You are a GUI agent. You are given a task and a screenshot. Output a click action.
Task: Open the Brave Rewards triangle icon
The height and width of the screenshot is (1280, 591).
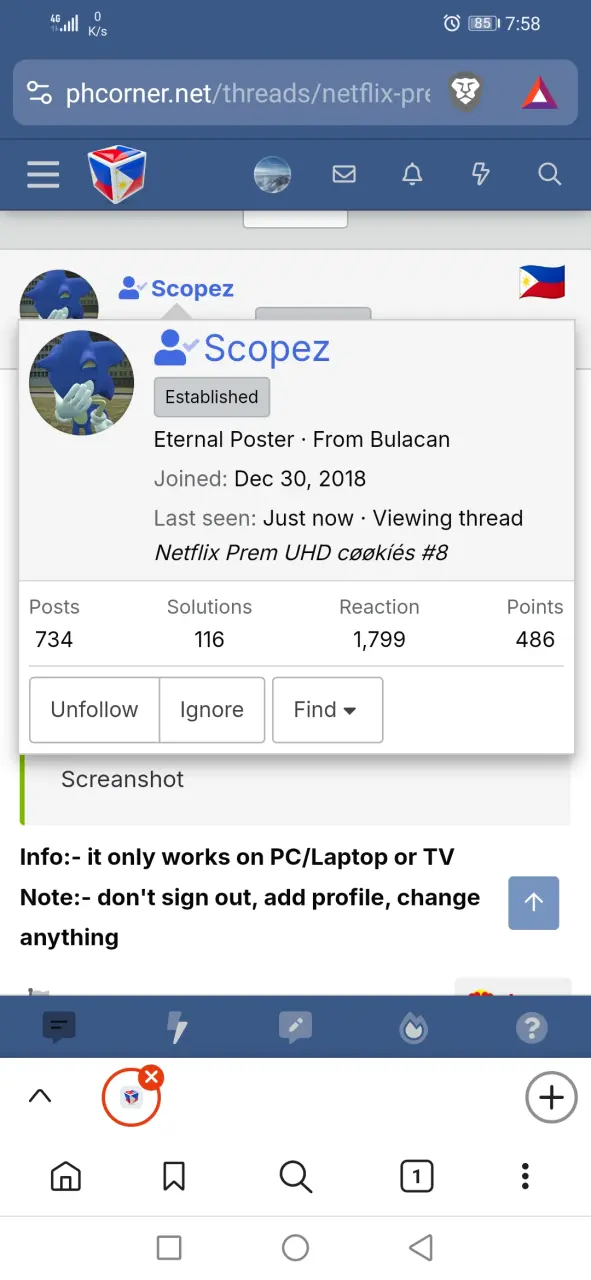point(539,94)
